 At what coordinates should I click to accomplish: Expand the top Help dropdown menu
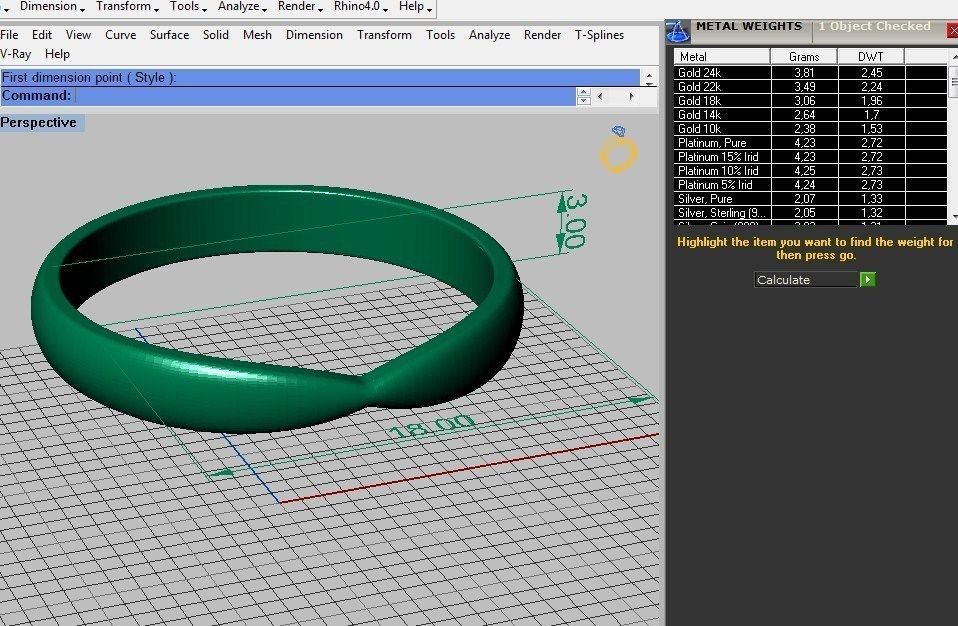pos(415,7)
